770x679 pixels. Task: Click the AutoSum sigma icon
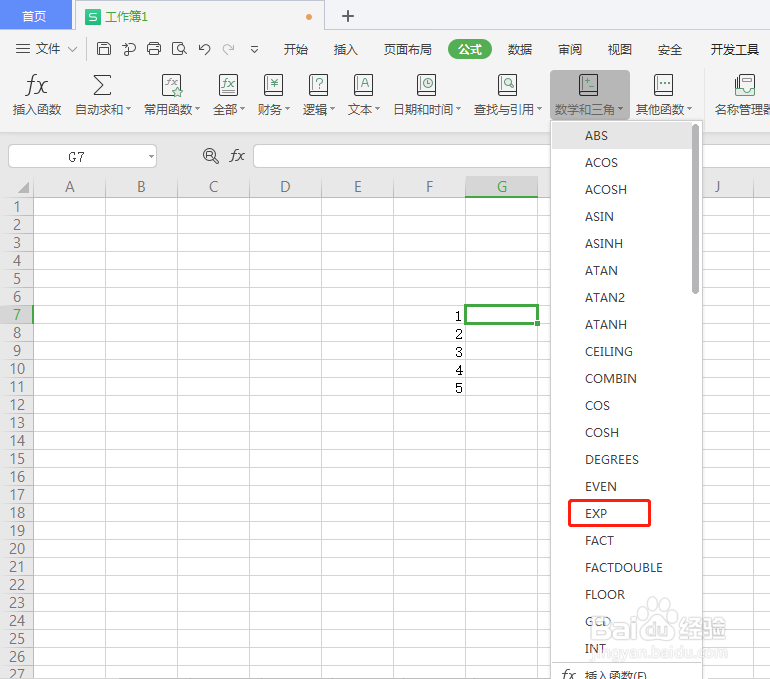coord(102,85)
